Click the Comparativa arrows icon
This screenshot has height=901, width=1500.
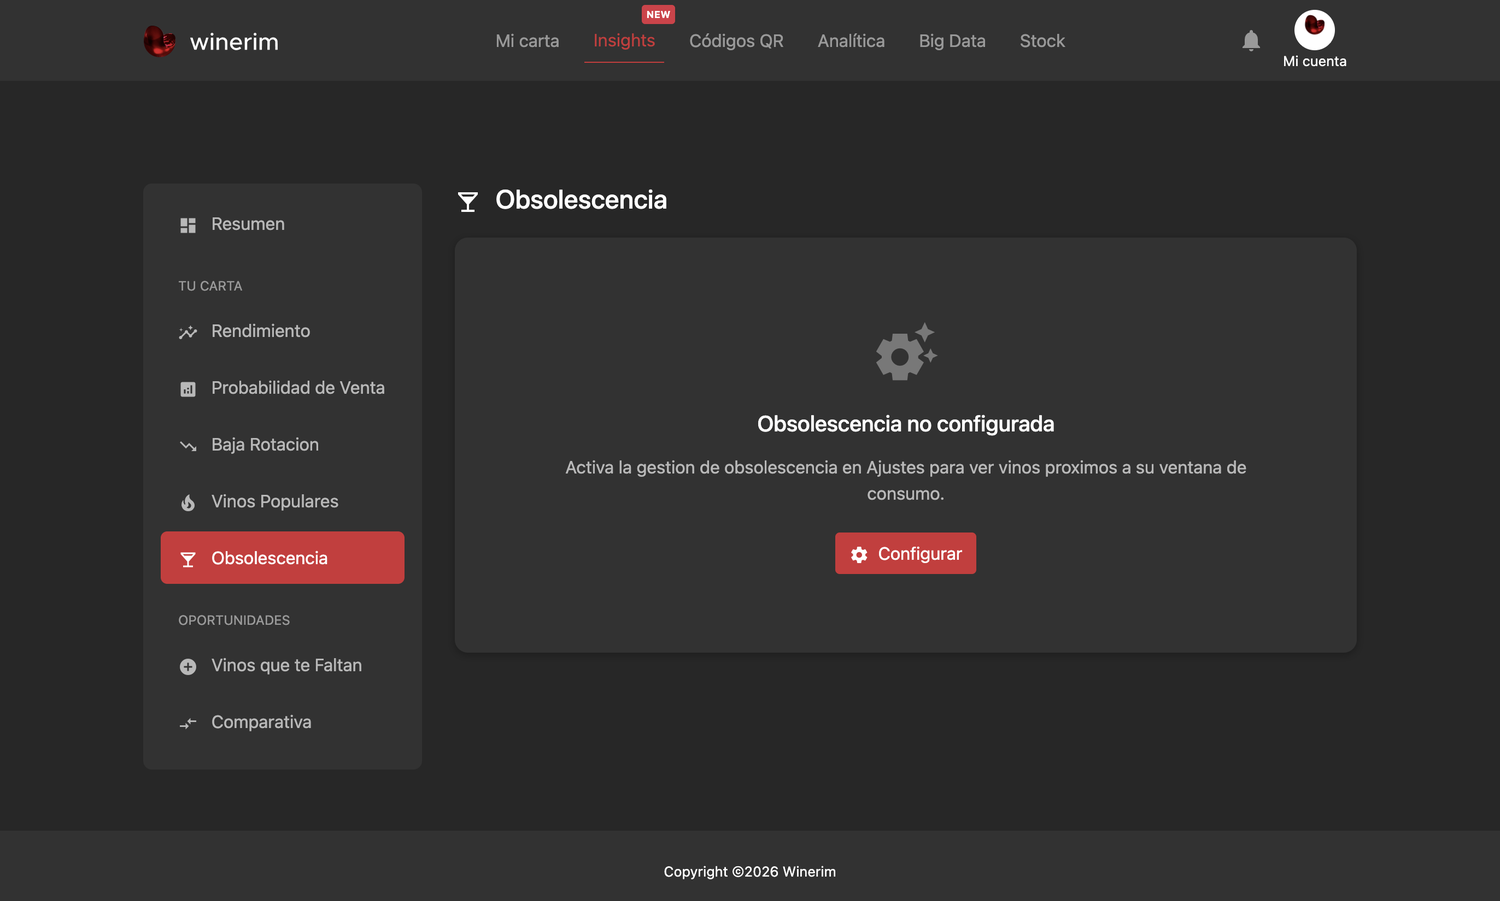click(x=188, y=723)
